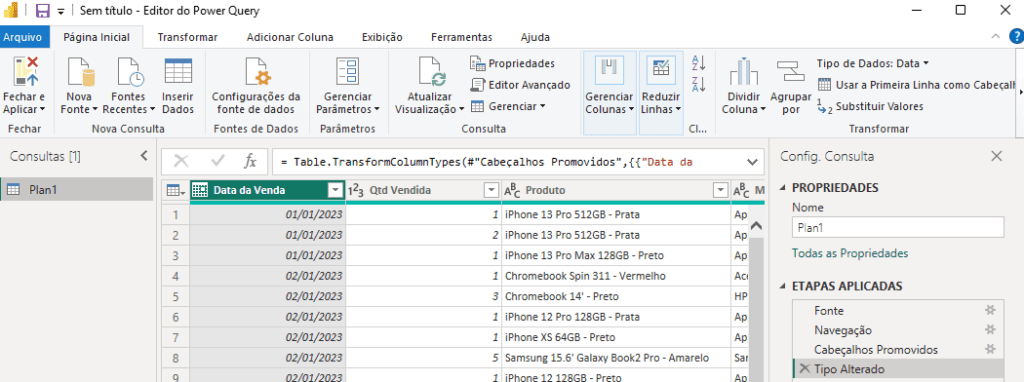1024x382 pixels.
Task: Click Atualizar Visualização icon
Action: pyautogui.click(x=432, y=71)
